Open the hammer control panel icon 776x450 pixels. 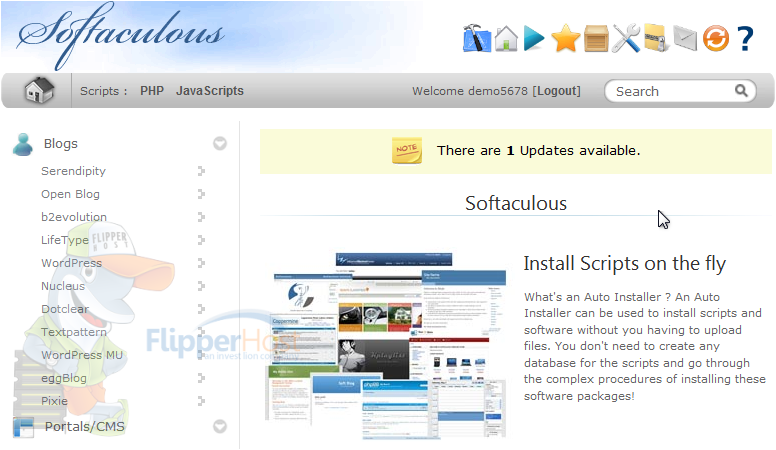[477, 38]
